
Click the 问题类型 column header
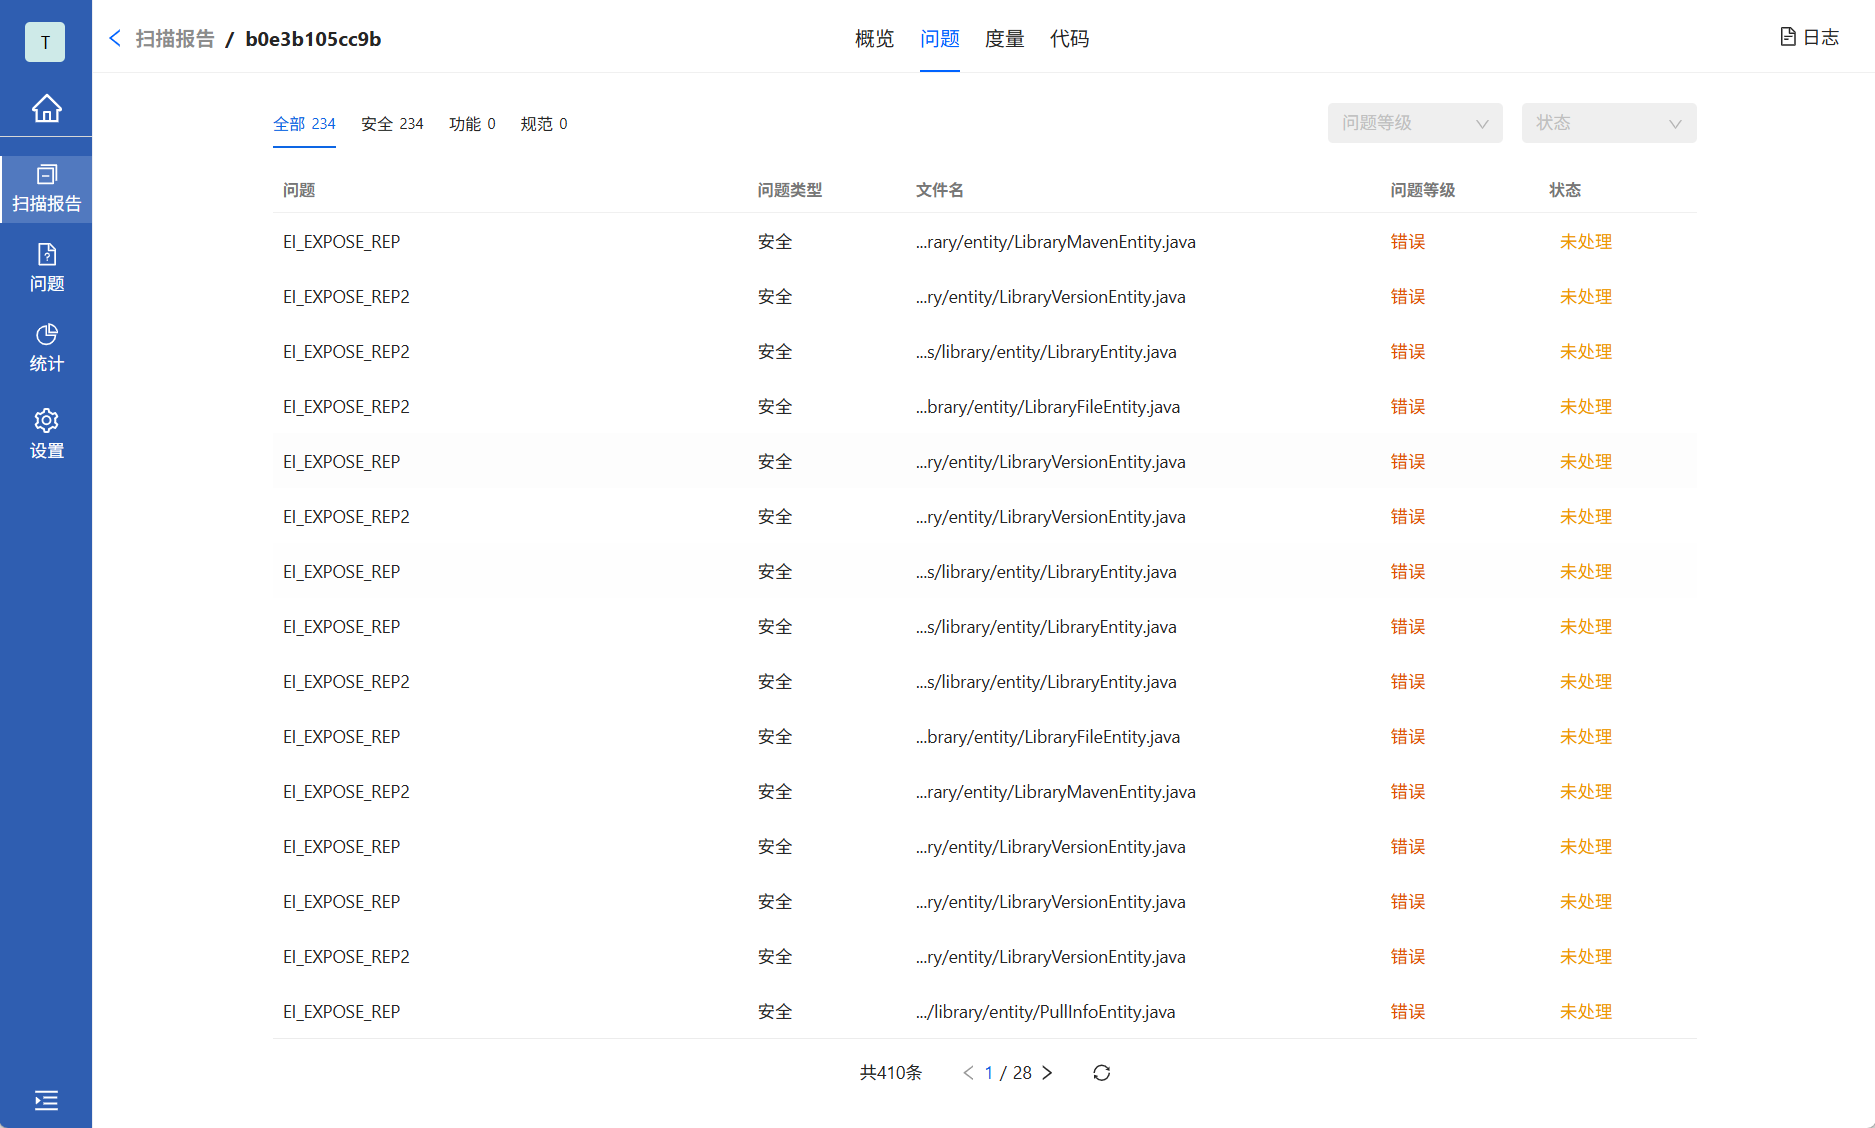tap(790, 190)
